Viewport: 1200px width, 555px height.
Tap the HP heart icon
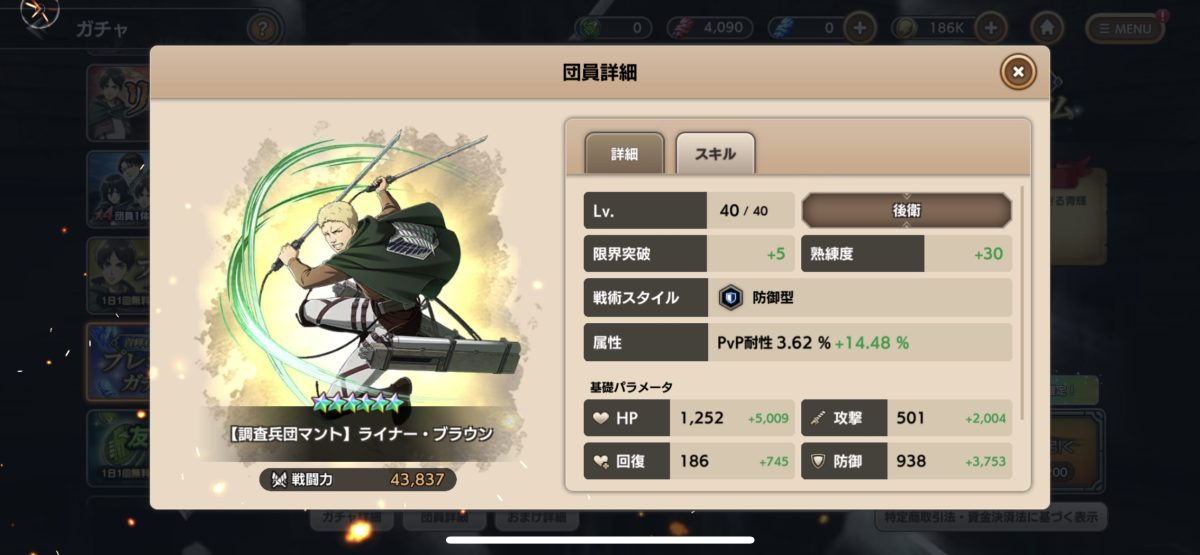[600, 418]
